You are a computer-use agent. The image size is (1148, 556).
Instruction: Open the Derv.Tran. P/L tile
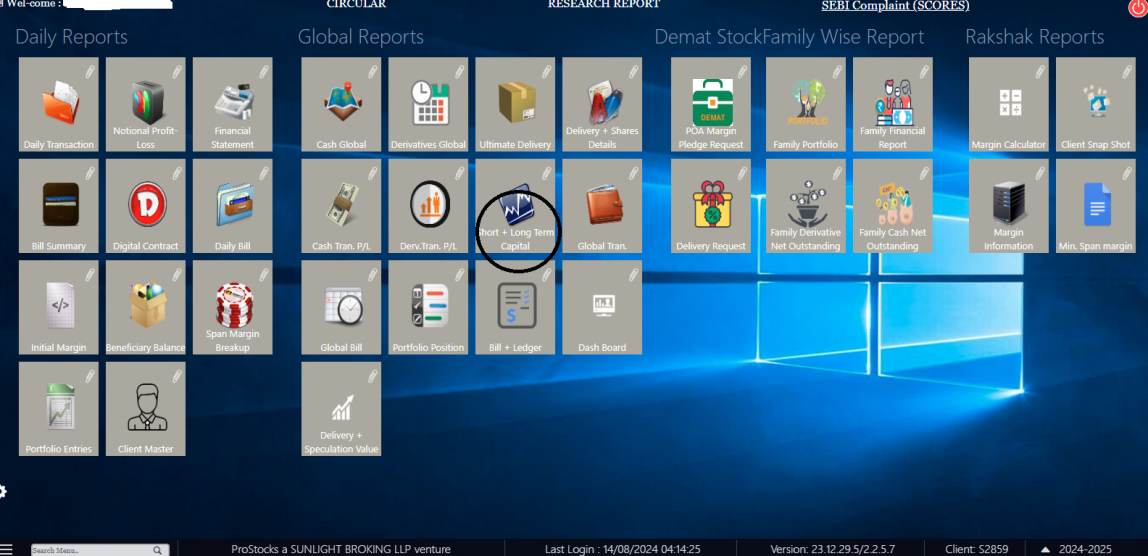(428, 207)
